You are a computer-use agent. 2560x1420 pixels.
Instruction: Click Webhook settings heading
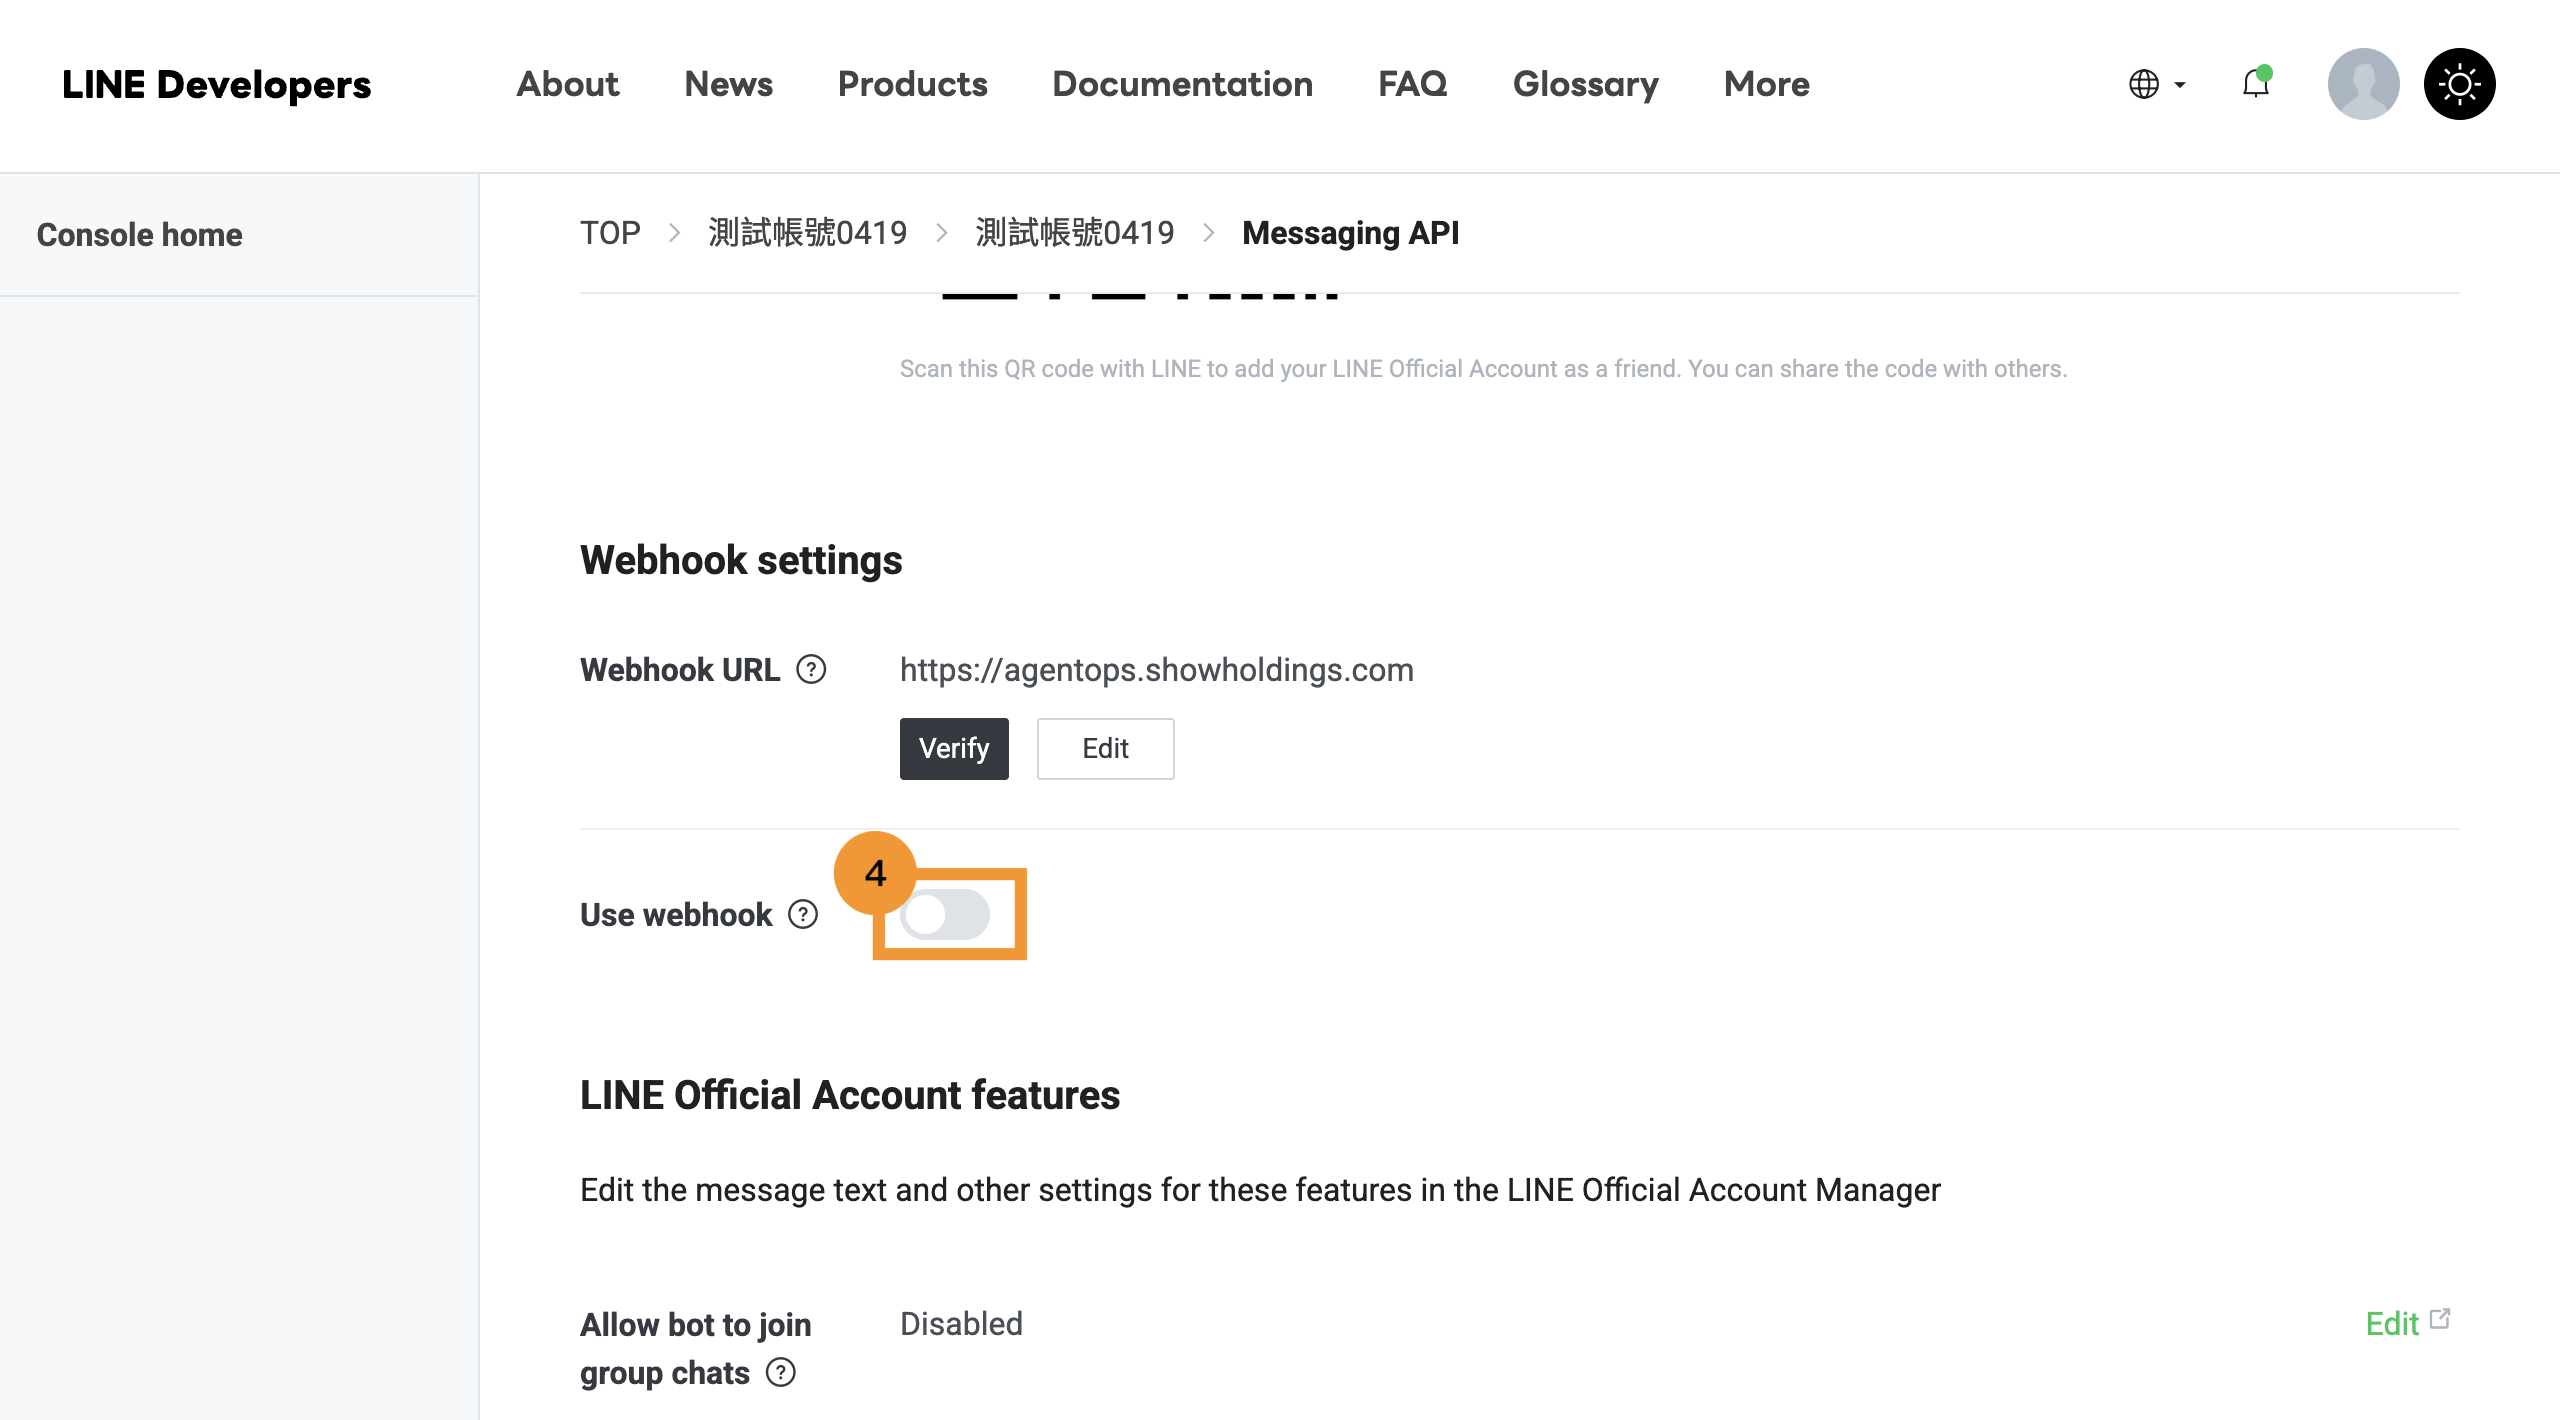click(741, 560)
